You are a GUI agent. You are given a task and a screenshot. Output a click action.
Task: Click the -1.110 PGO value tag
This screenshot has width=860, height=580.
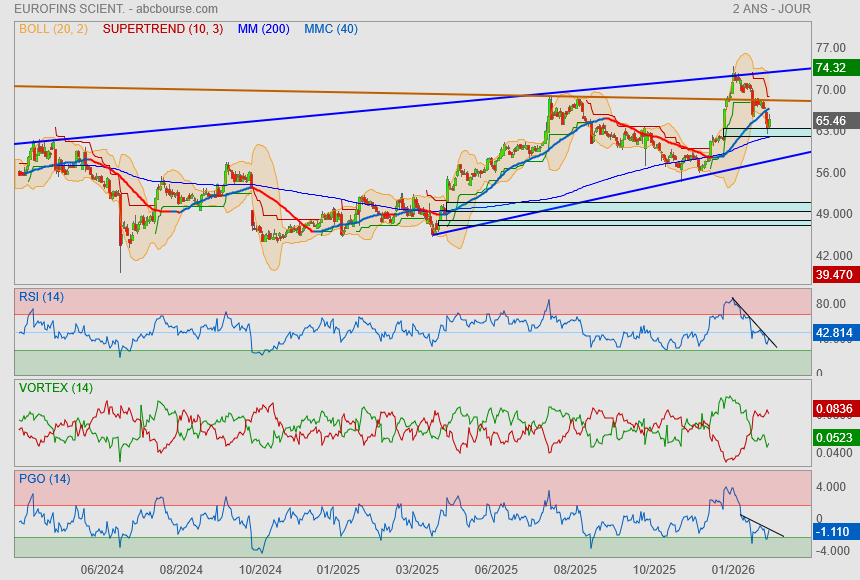point(833,531)
